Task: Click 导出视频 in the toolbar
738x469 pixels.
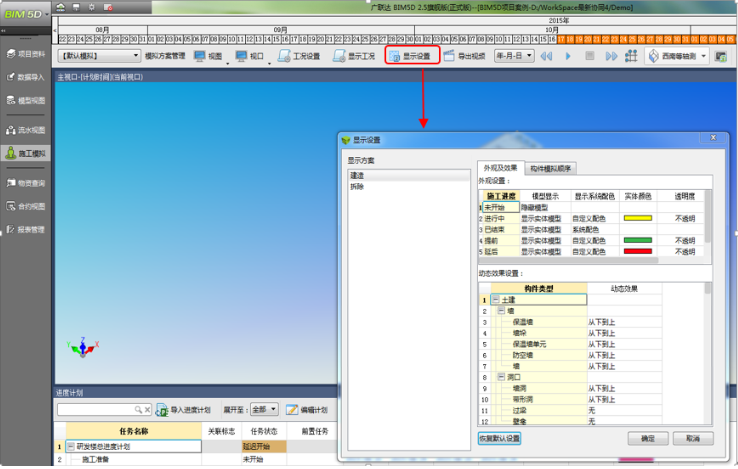Action: tap(465, 56)
